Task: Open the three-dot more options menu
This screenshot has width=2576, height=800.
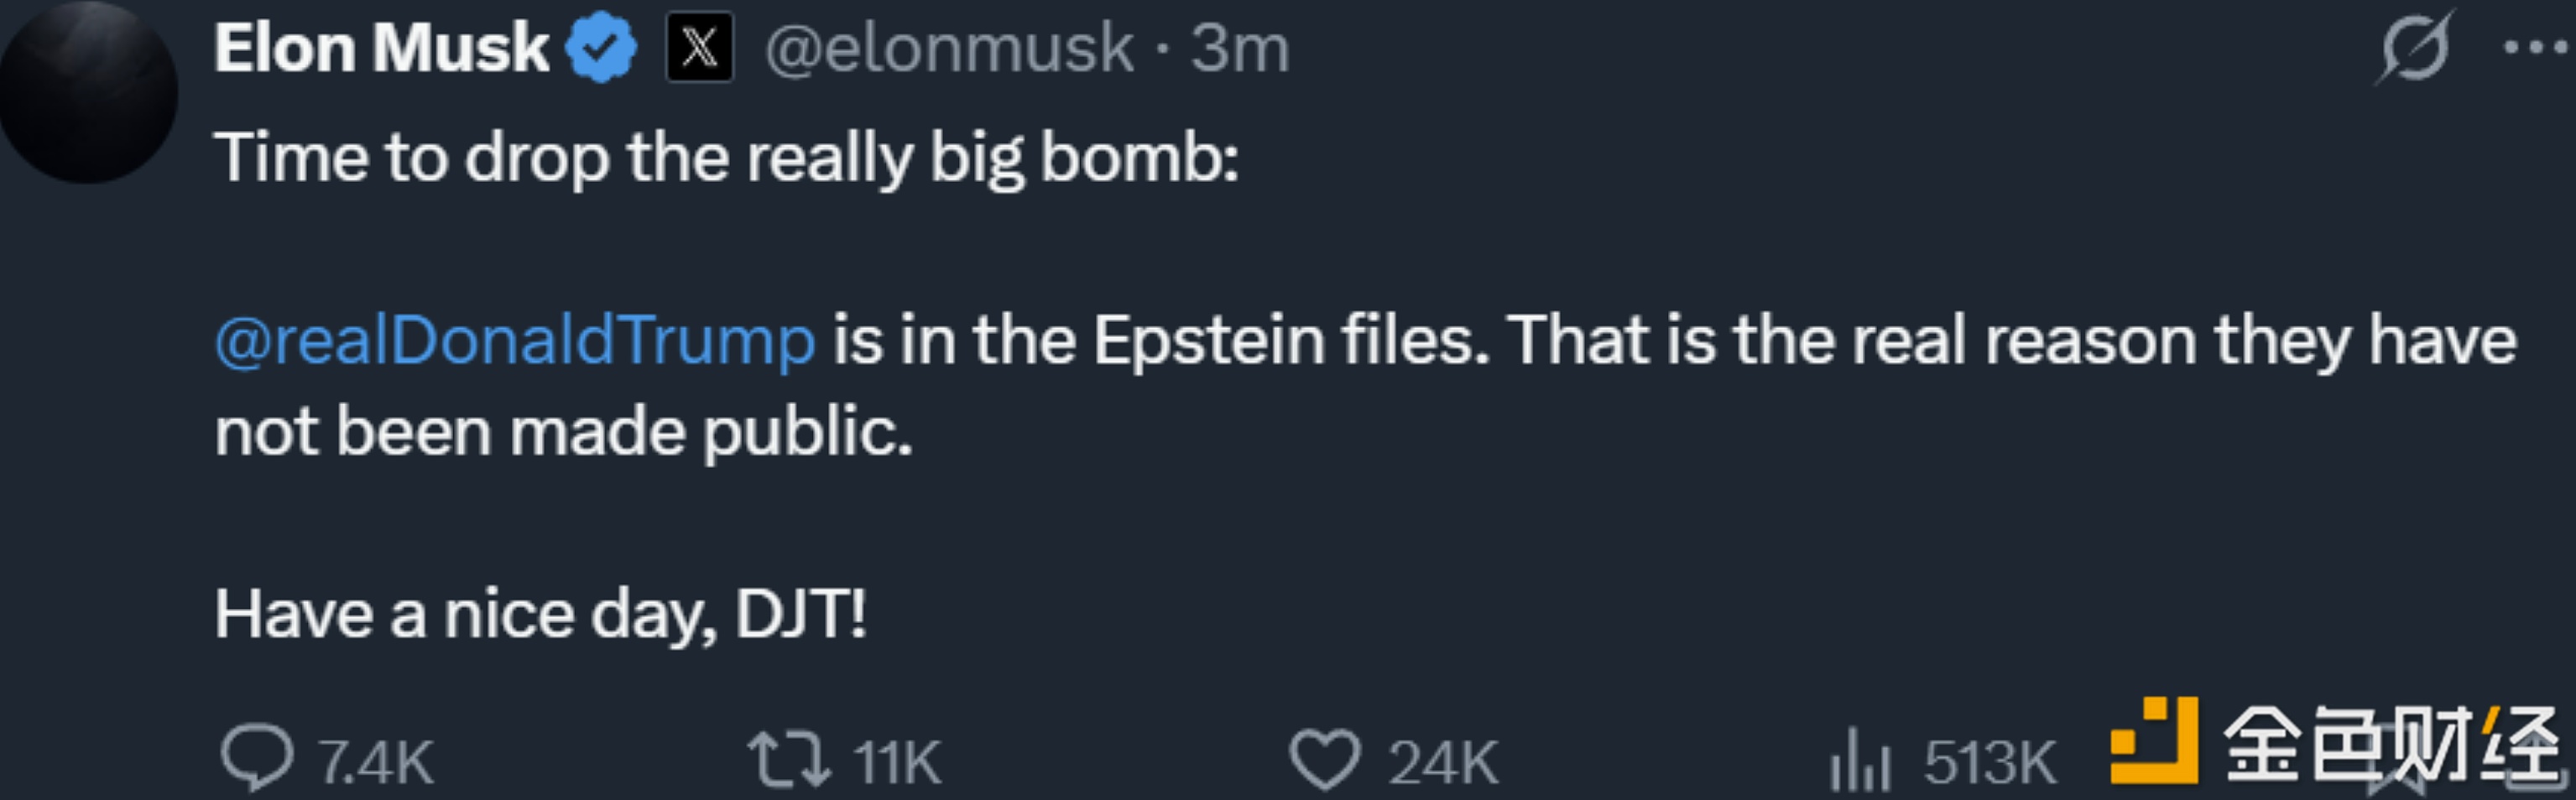Action: click(x=2536, y=48)
